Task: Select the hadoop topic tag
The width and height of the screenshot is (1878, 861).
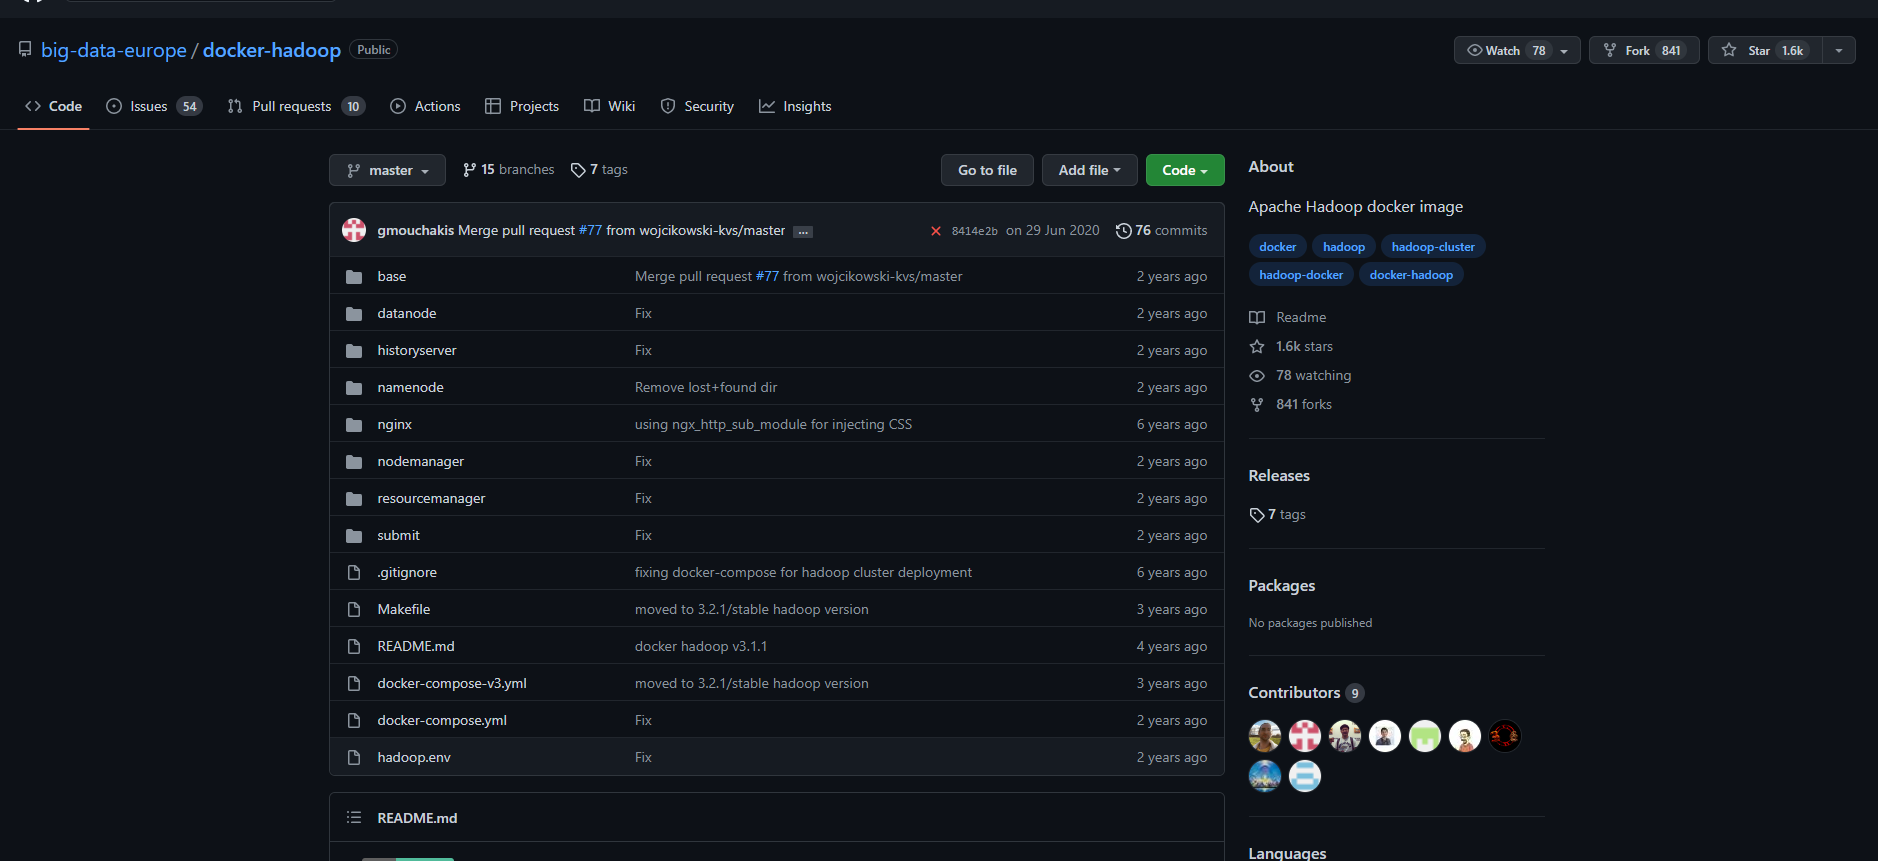Action: tap(1343, 247)
